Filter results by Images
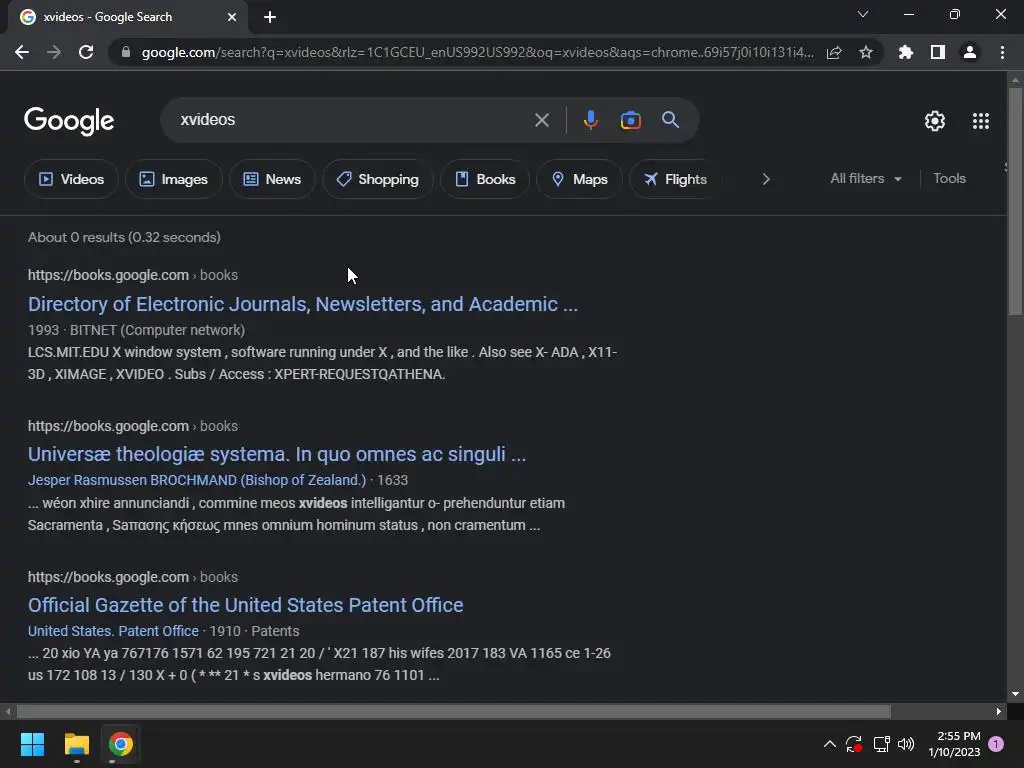This screenshot has width=1024, height=768. coord(174,179)
